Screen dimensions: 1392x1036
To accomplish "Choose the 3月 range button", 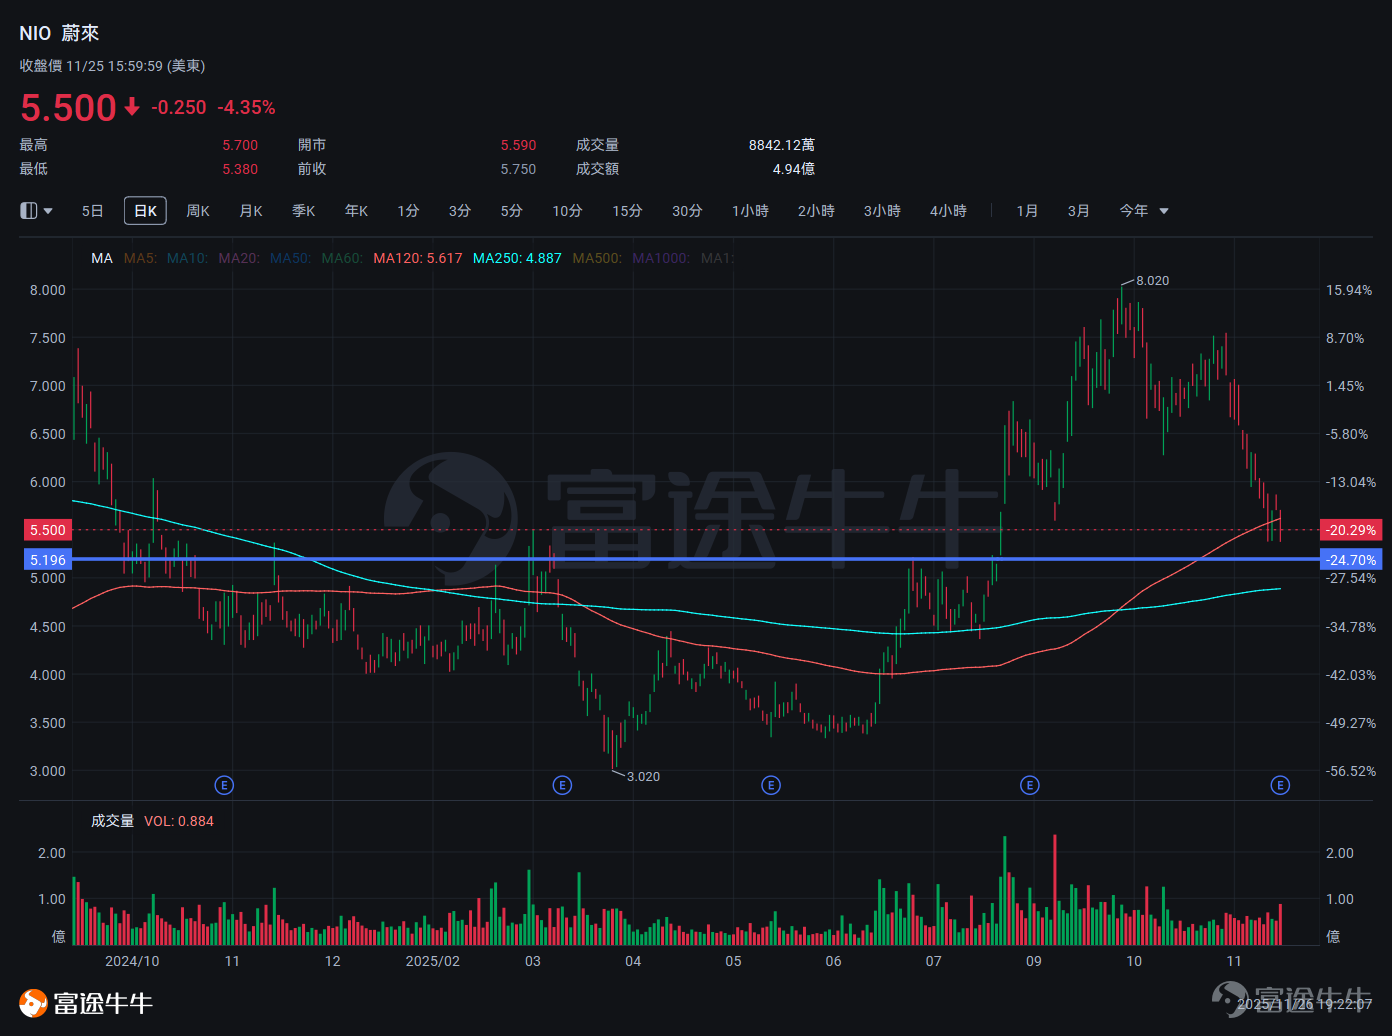I will pos(1079,211).
